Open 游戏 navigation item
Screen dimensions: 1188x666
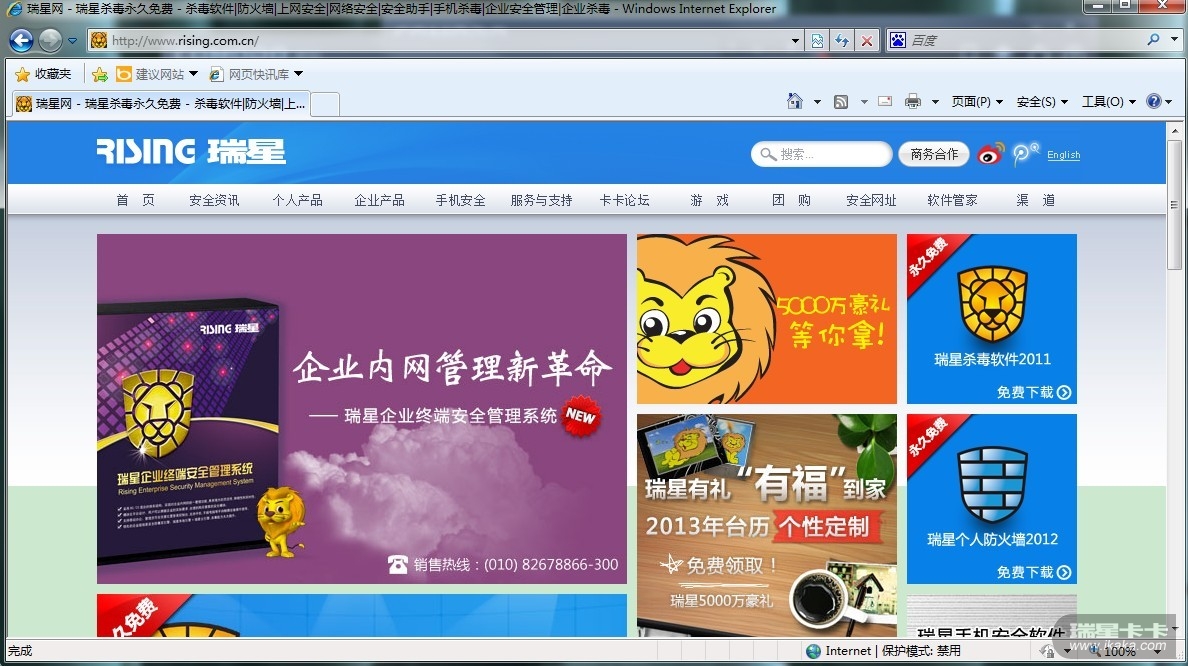[x=709, y=200]
